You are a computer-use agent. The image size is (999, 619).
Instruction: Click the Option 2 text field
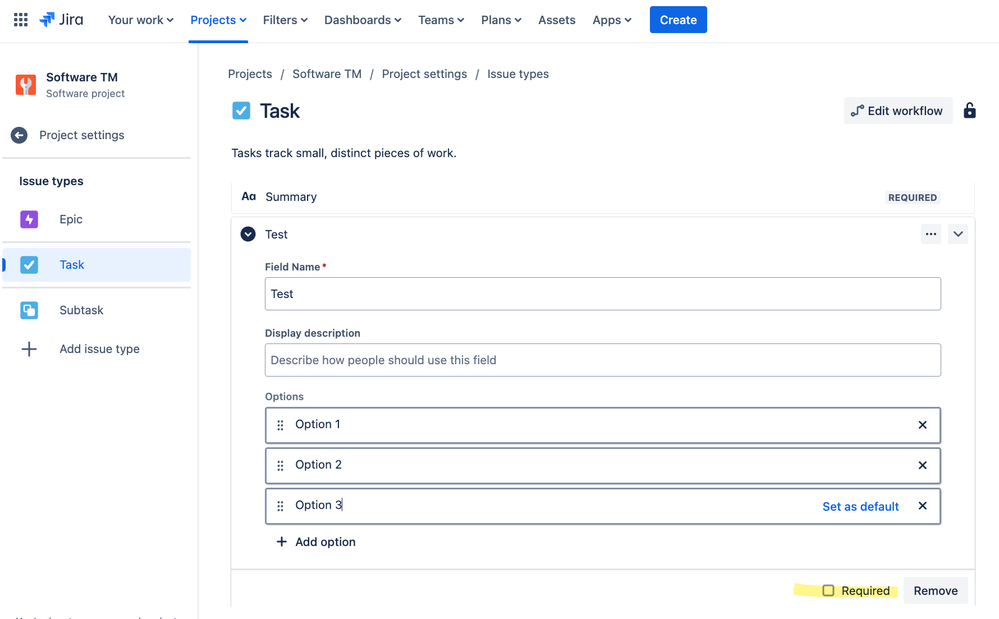[603, 466]
